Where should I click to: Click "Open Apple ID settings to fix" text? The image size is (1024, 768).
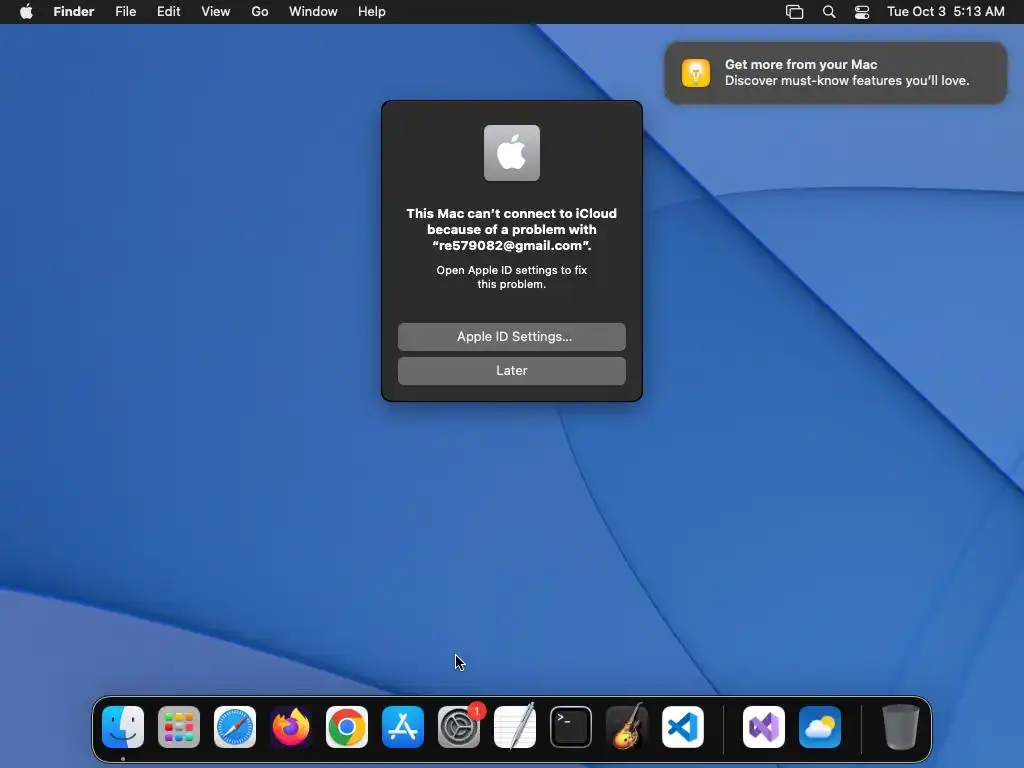(512, 270)
